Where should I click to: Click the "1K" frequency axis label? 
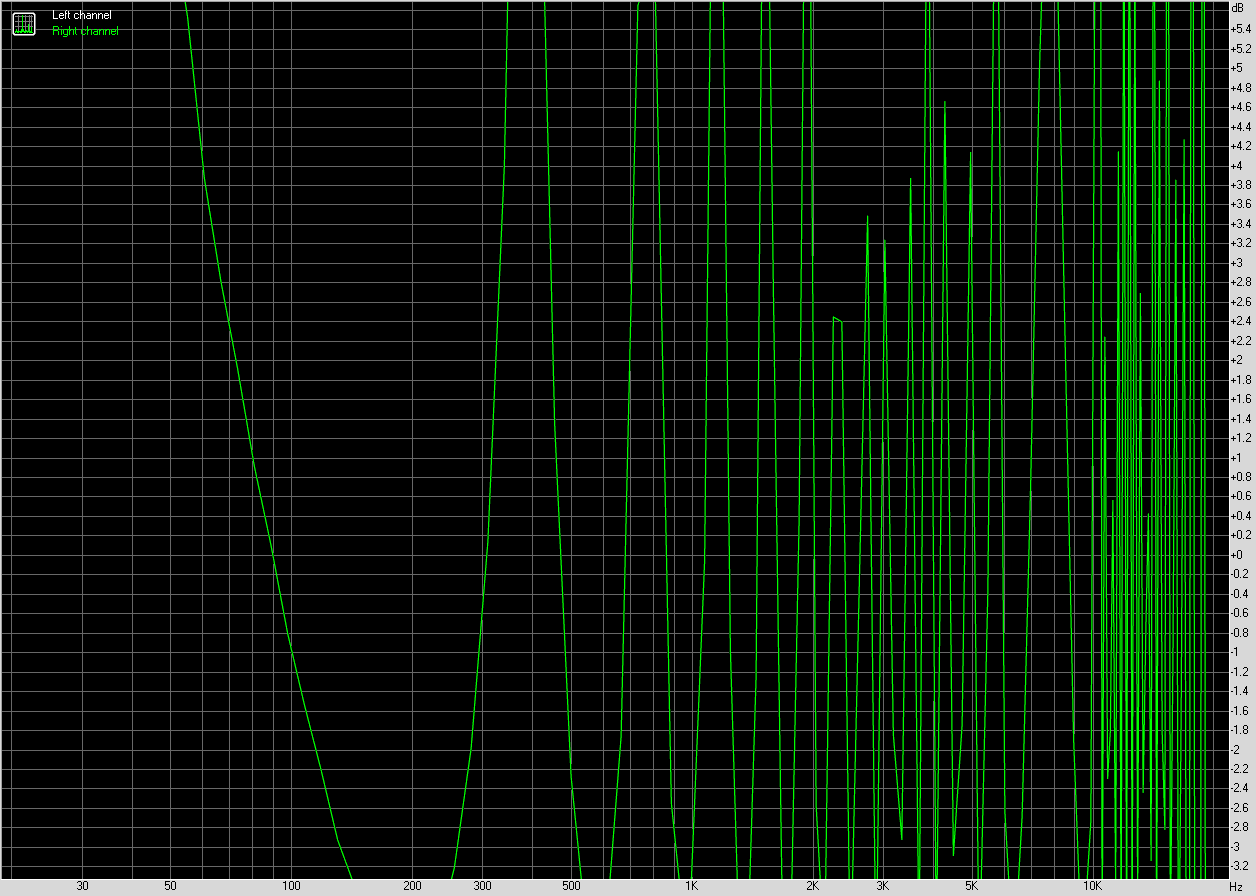pyautogui.click(x=691, y=887)
